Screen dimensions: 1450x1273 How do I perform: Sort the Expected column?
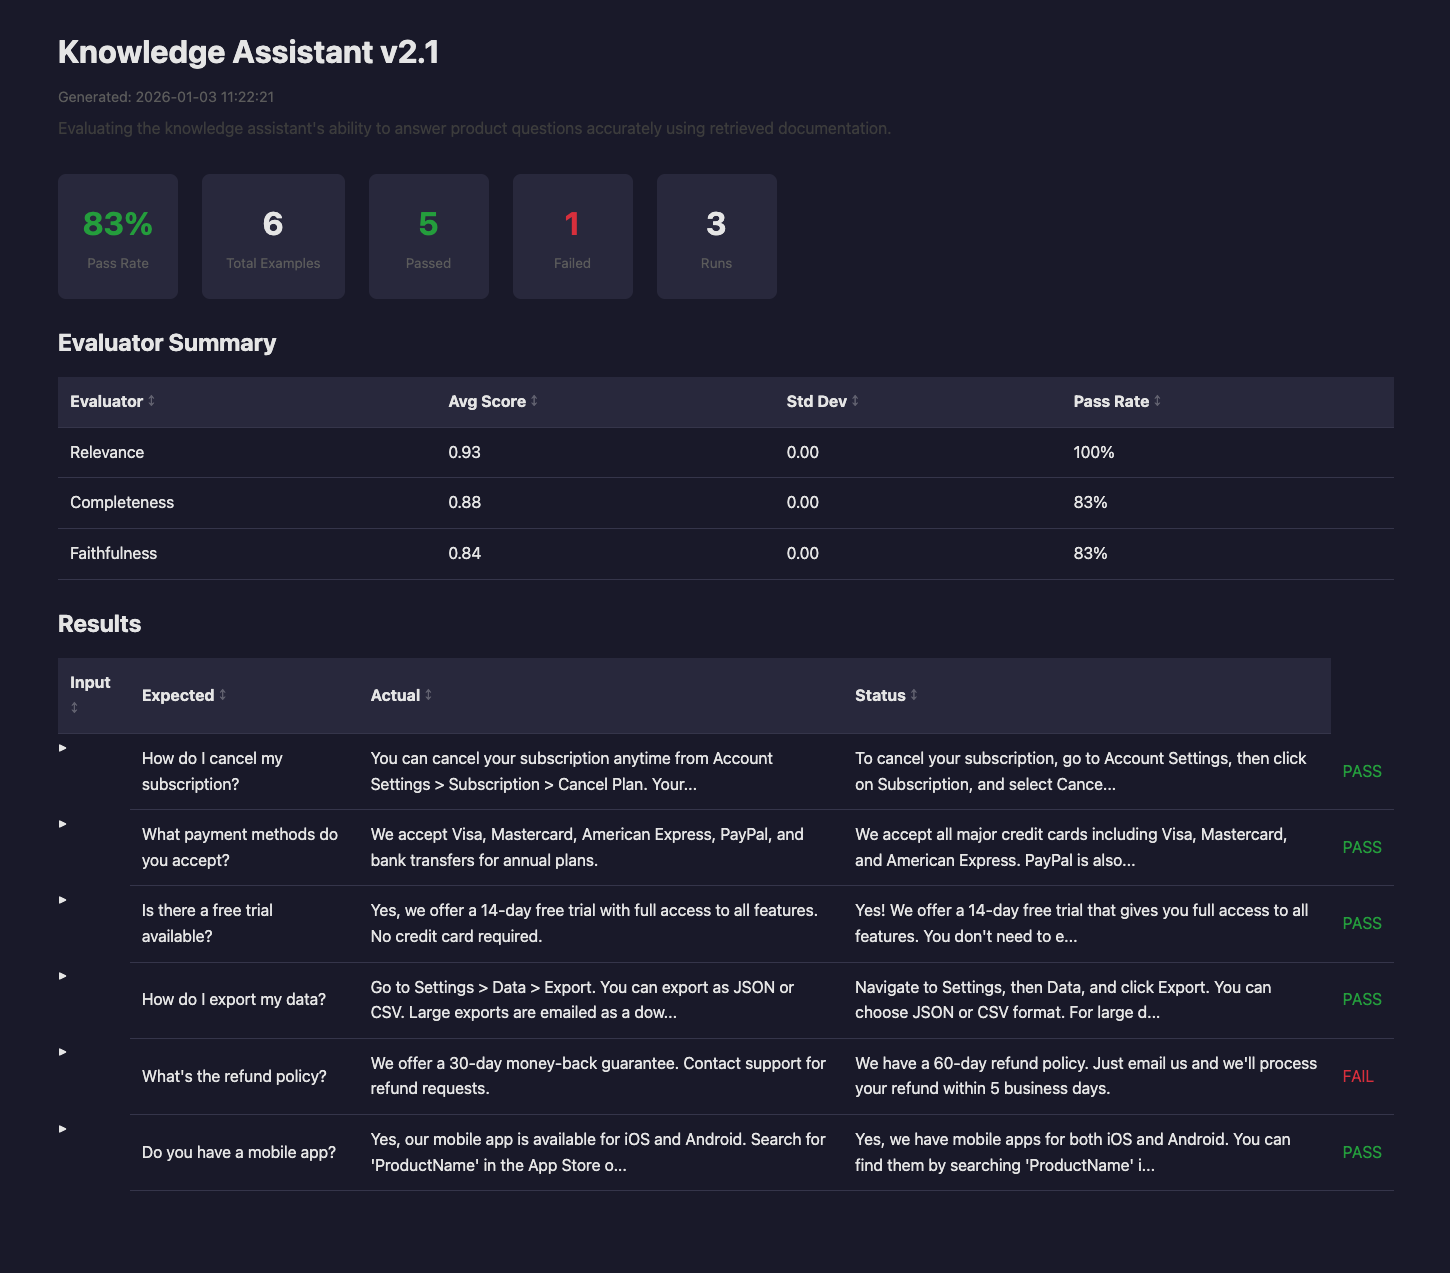click(x=183, y=695)
